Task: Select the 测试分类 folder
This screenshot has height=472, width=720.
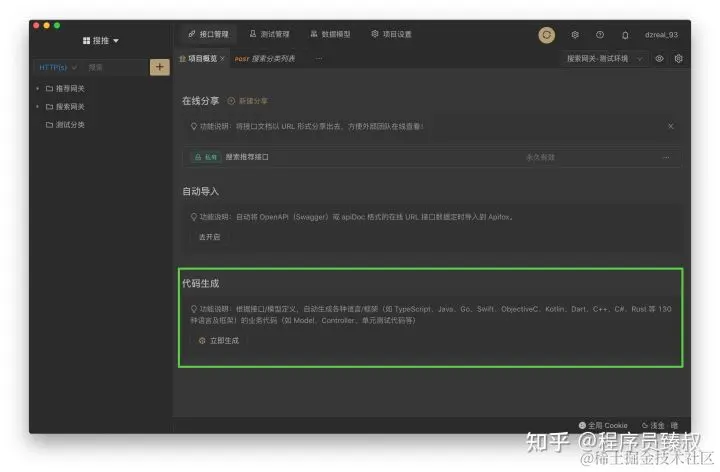Action: (x=65, y=124)
